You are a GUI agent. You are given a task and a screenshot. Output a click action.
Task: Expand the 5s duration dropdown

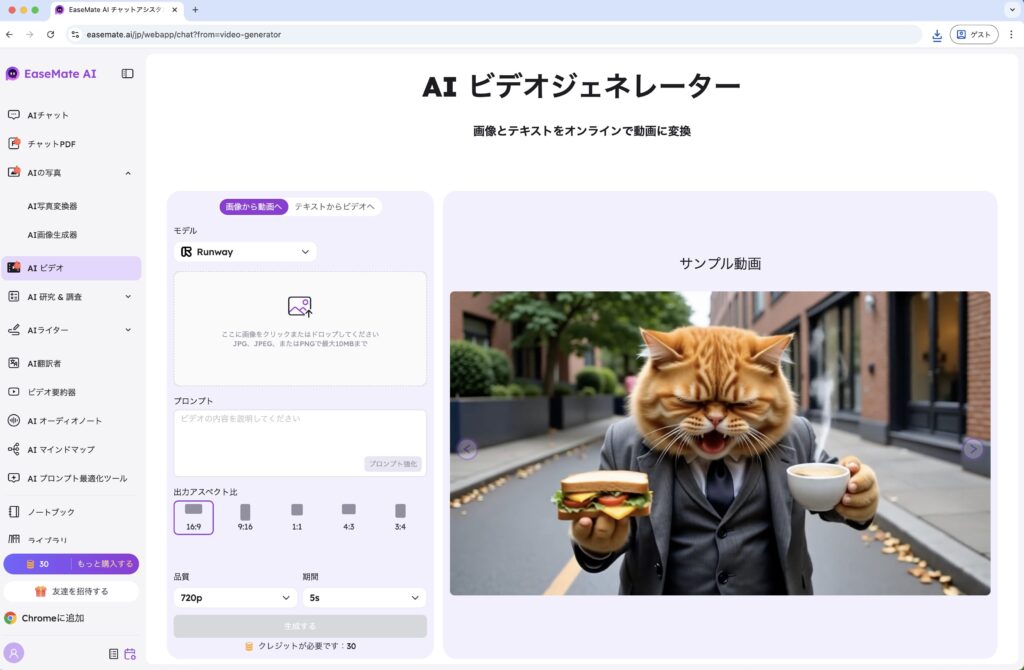[x=364, y=598]
